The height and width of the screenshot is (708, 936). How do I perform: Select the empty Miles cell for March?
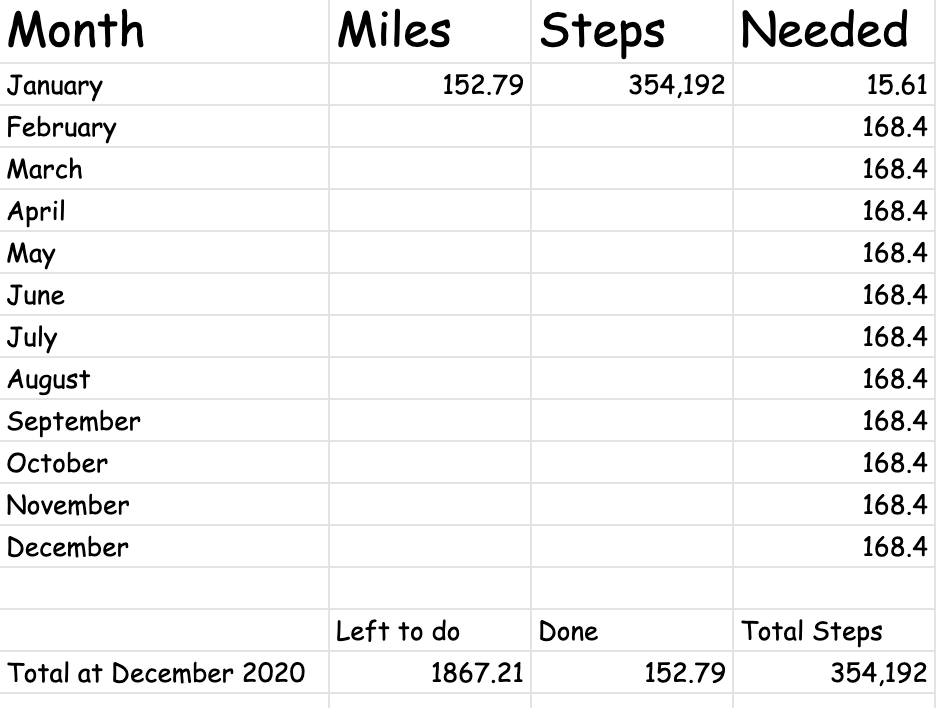click(430, 169)
